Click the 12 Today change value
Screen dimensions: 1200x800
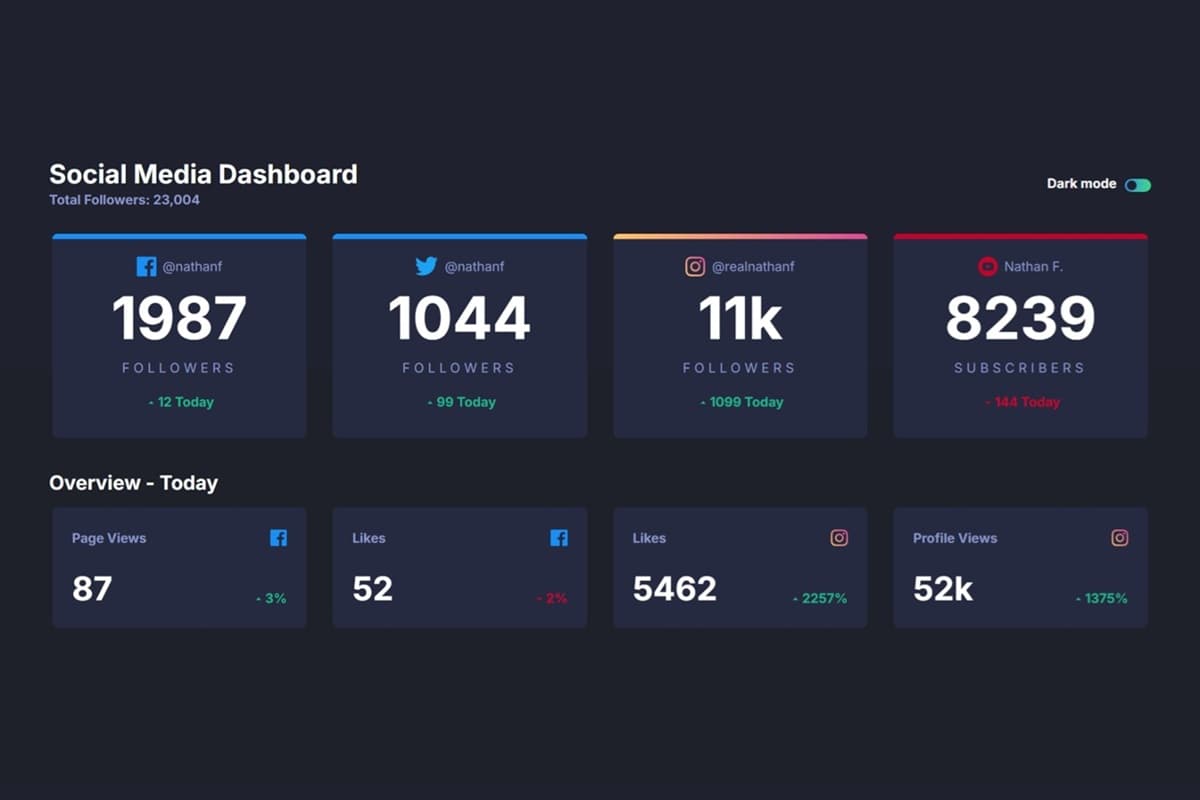tap(180, 402)
